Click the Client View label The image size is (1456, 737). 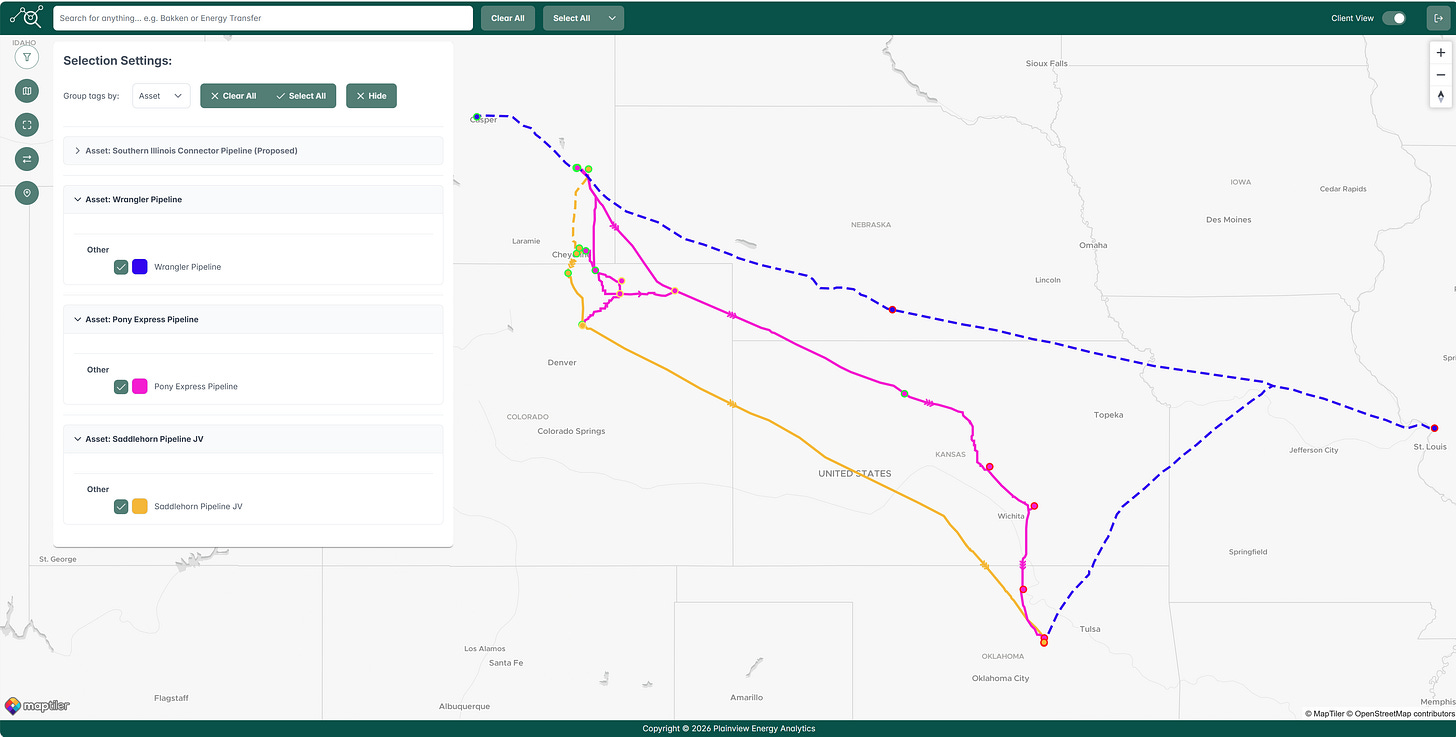click(1353, 18)
